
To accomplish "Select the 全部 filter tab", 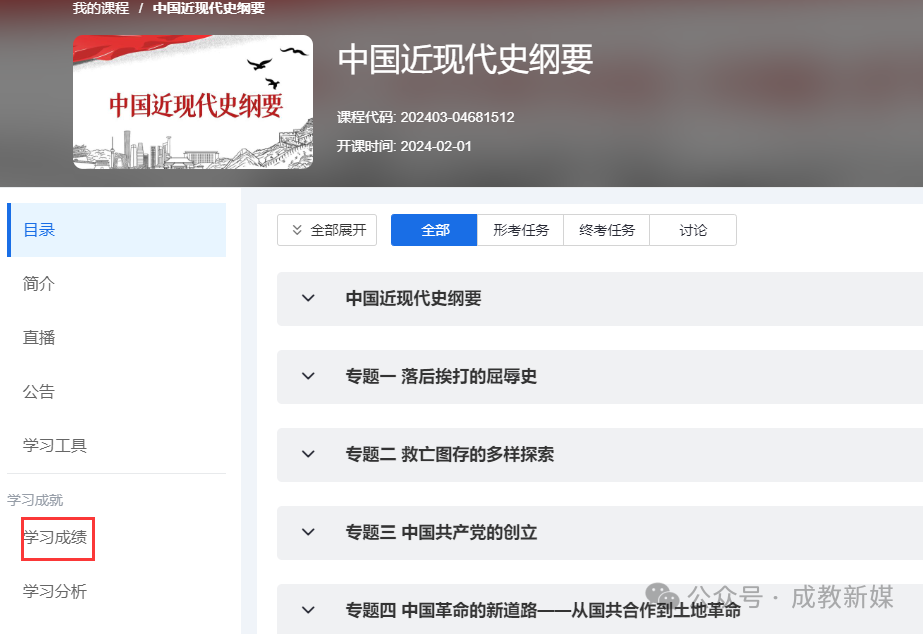I will point(435,230).
